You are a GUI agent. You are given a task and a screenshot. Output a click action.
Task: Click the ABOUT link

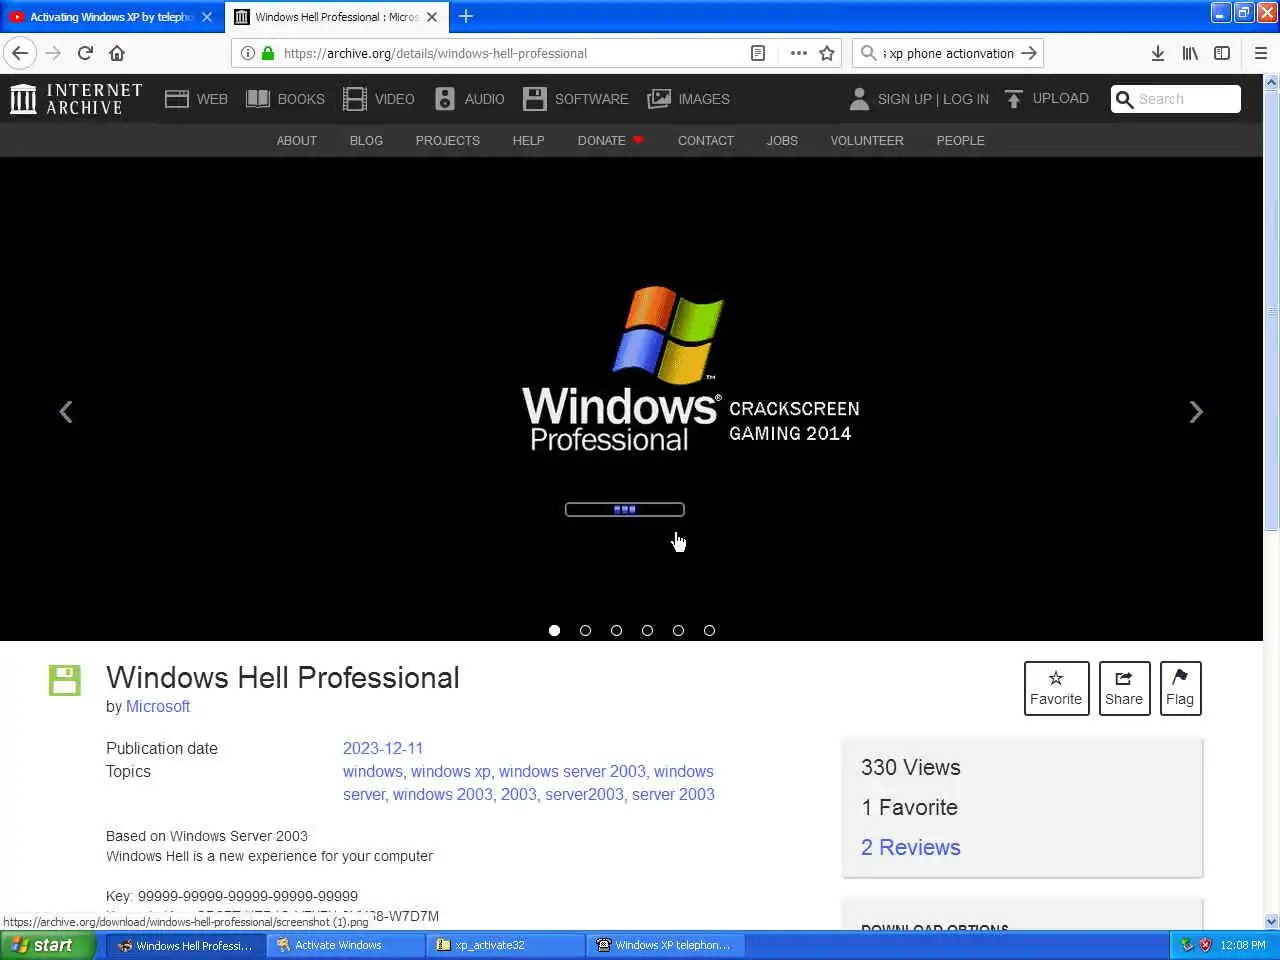pyautogui.click(x=296, y=141)
